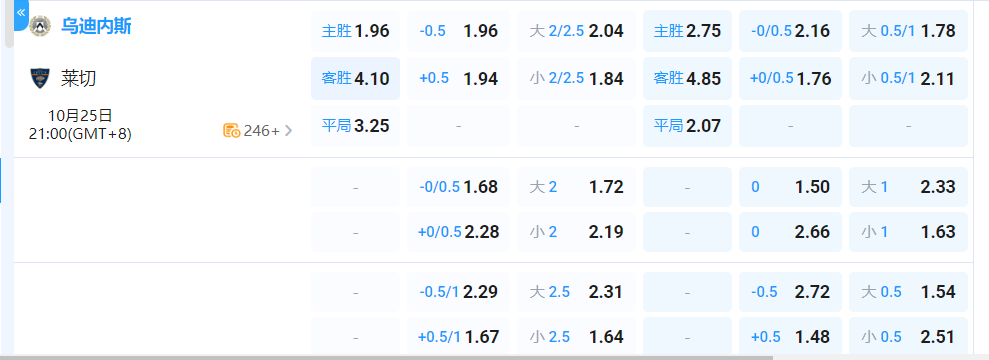The height and width of the screenshot is (360, 989).
Task: Choose 小 2/2.5 at odds 1.84
Action: [x=576, y=79]
